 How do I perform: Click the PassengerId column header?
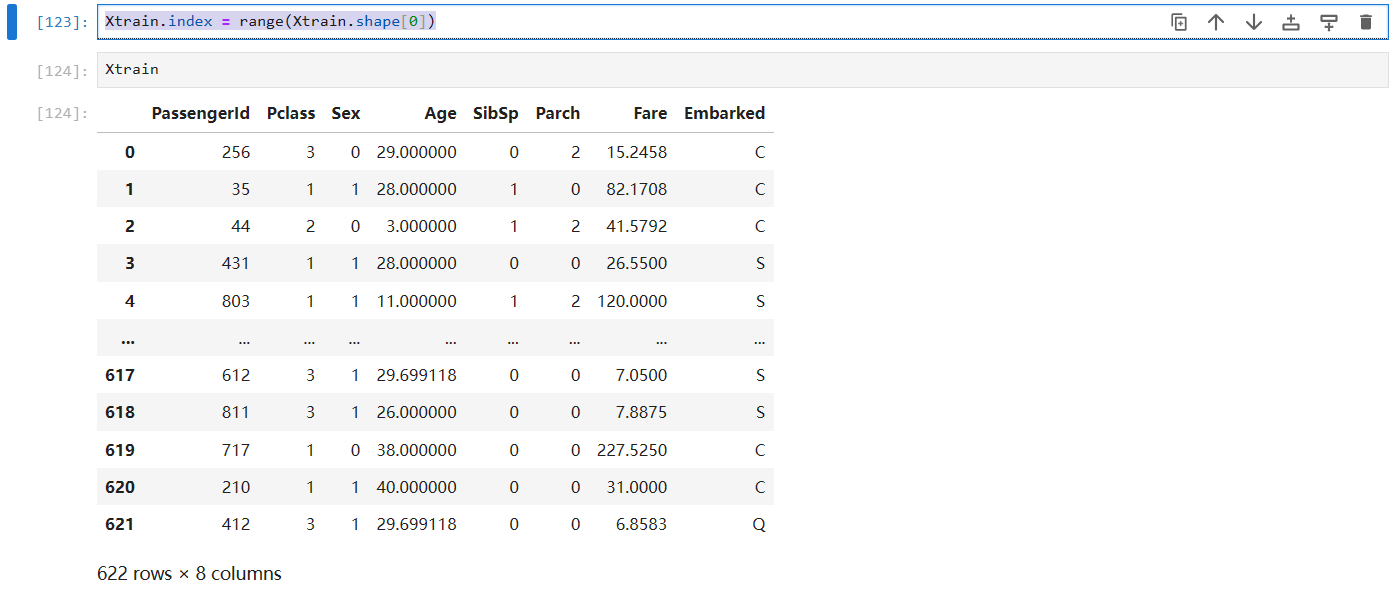(x=201, y=113)
